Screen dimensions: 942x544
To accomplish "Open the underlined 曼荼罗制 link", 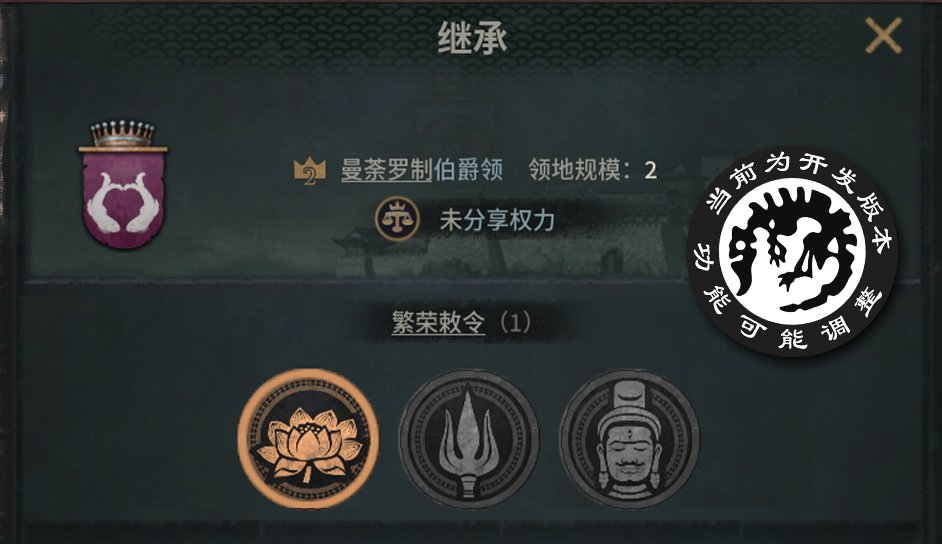I will point(386,171).
